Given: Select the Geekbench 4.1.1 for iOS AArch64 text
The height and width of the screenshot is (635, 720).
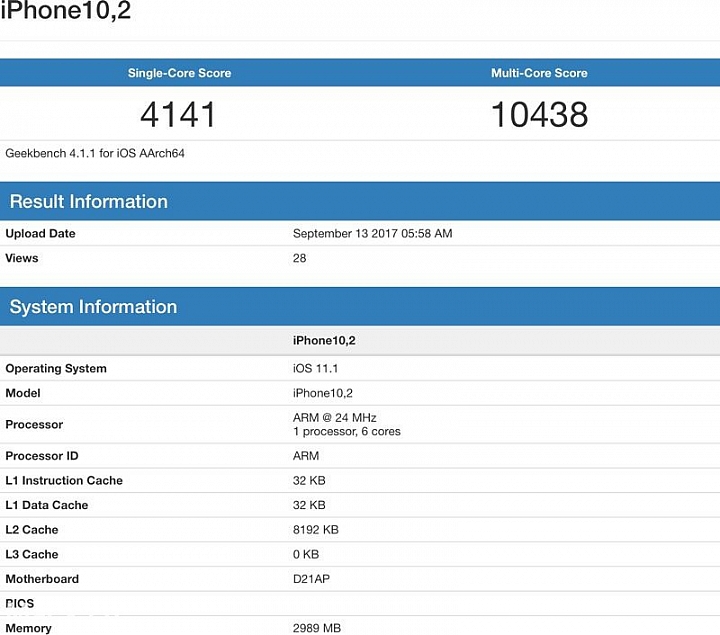Looking at the screenshot, I should click(x=95, y=153).
